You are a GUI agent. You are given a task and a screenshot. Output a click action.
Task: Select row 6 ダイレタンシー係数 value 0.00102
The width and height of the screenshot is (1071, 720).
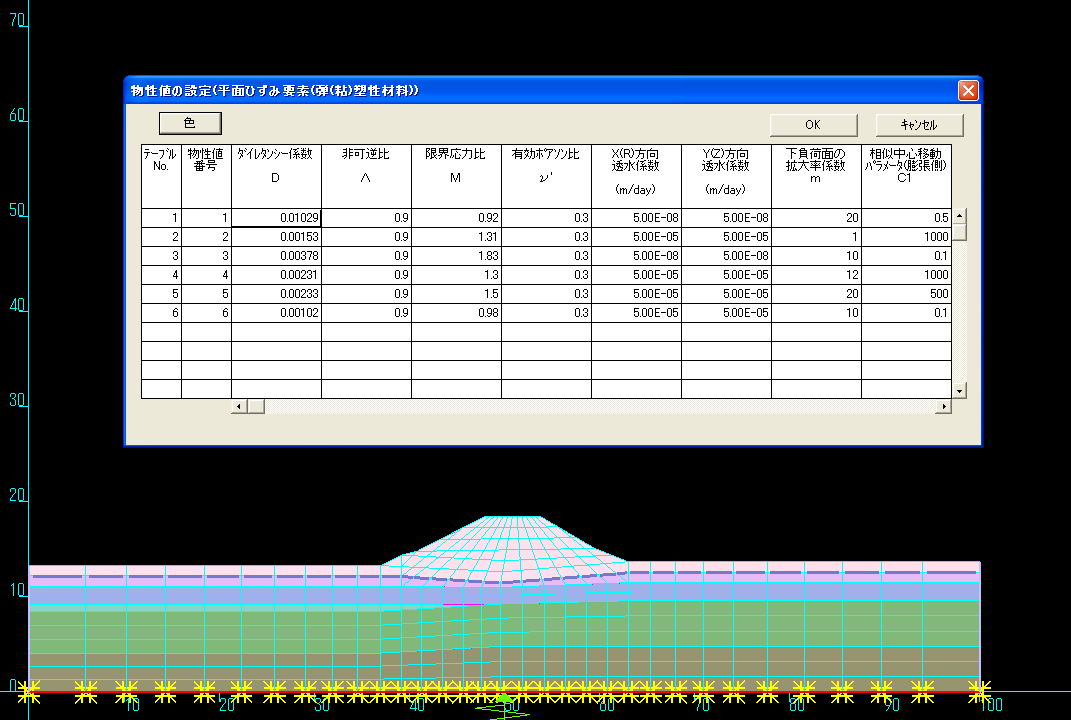[276, 313]
